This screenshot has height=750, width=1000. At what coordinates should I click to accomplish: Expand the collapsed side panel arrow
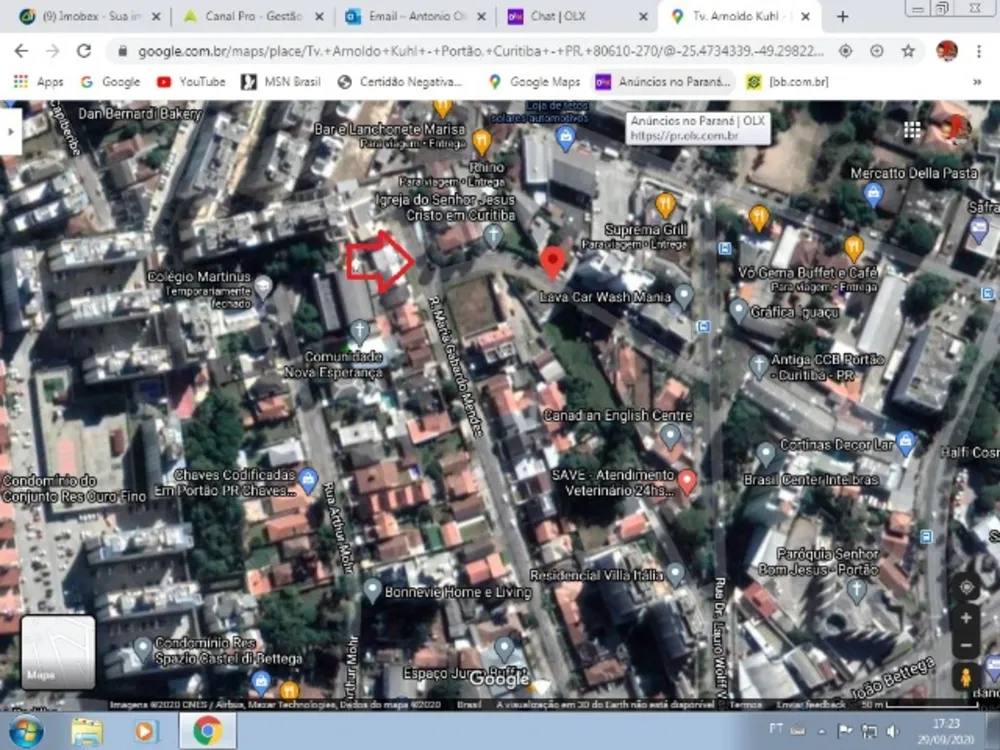pos(10,131)
